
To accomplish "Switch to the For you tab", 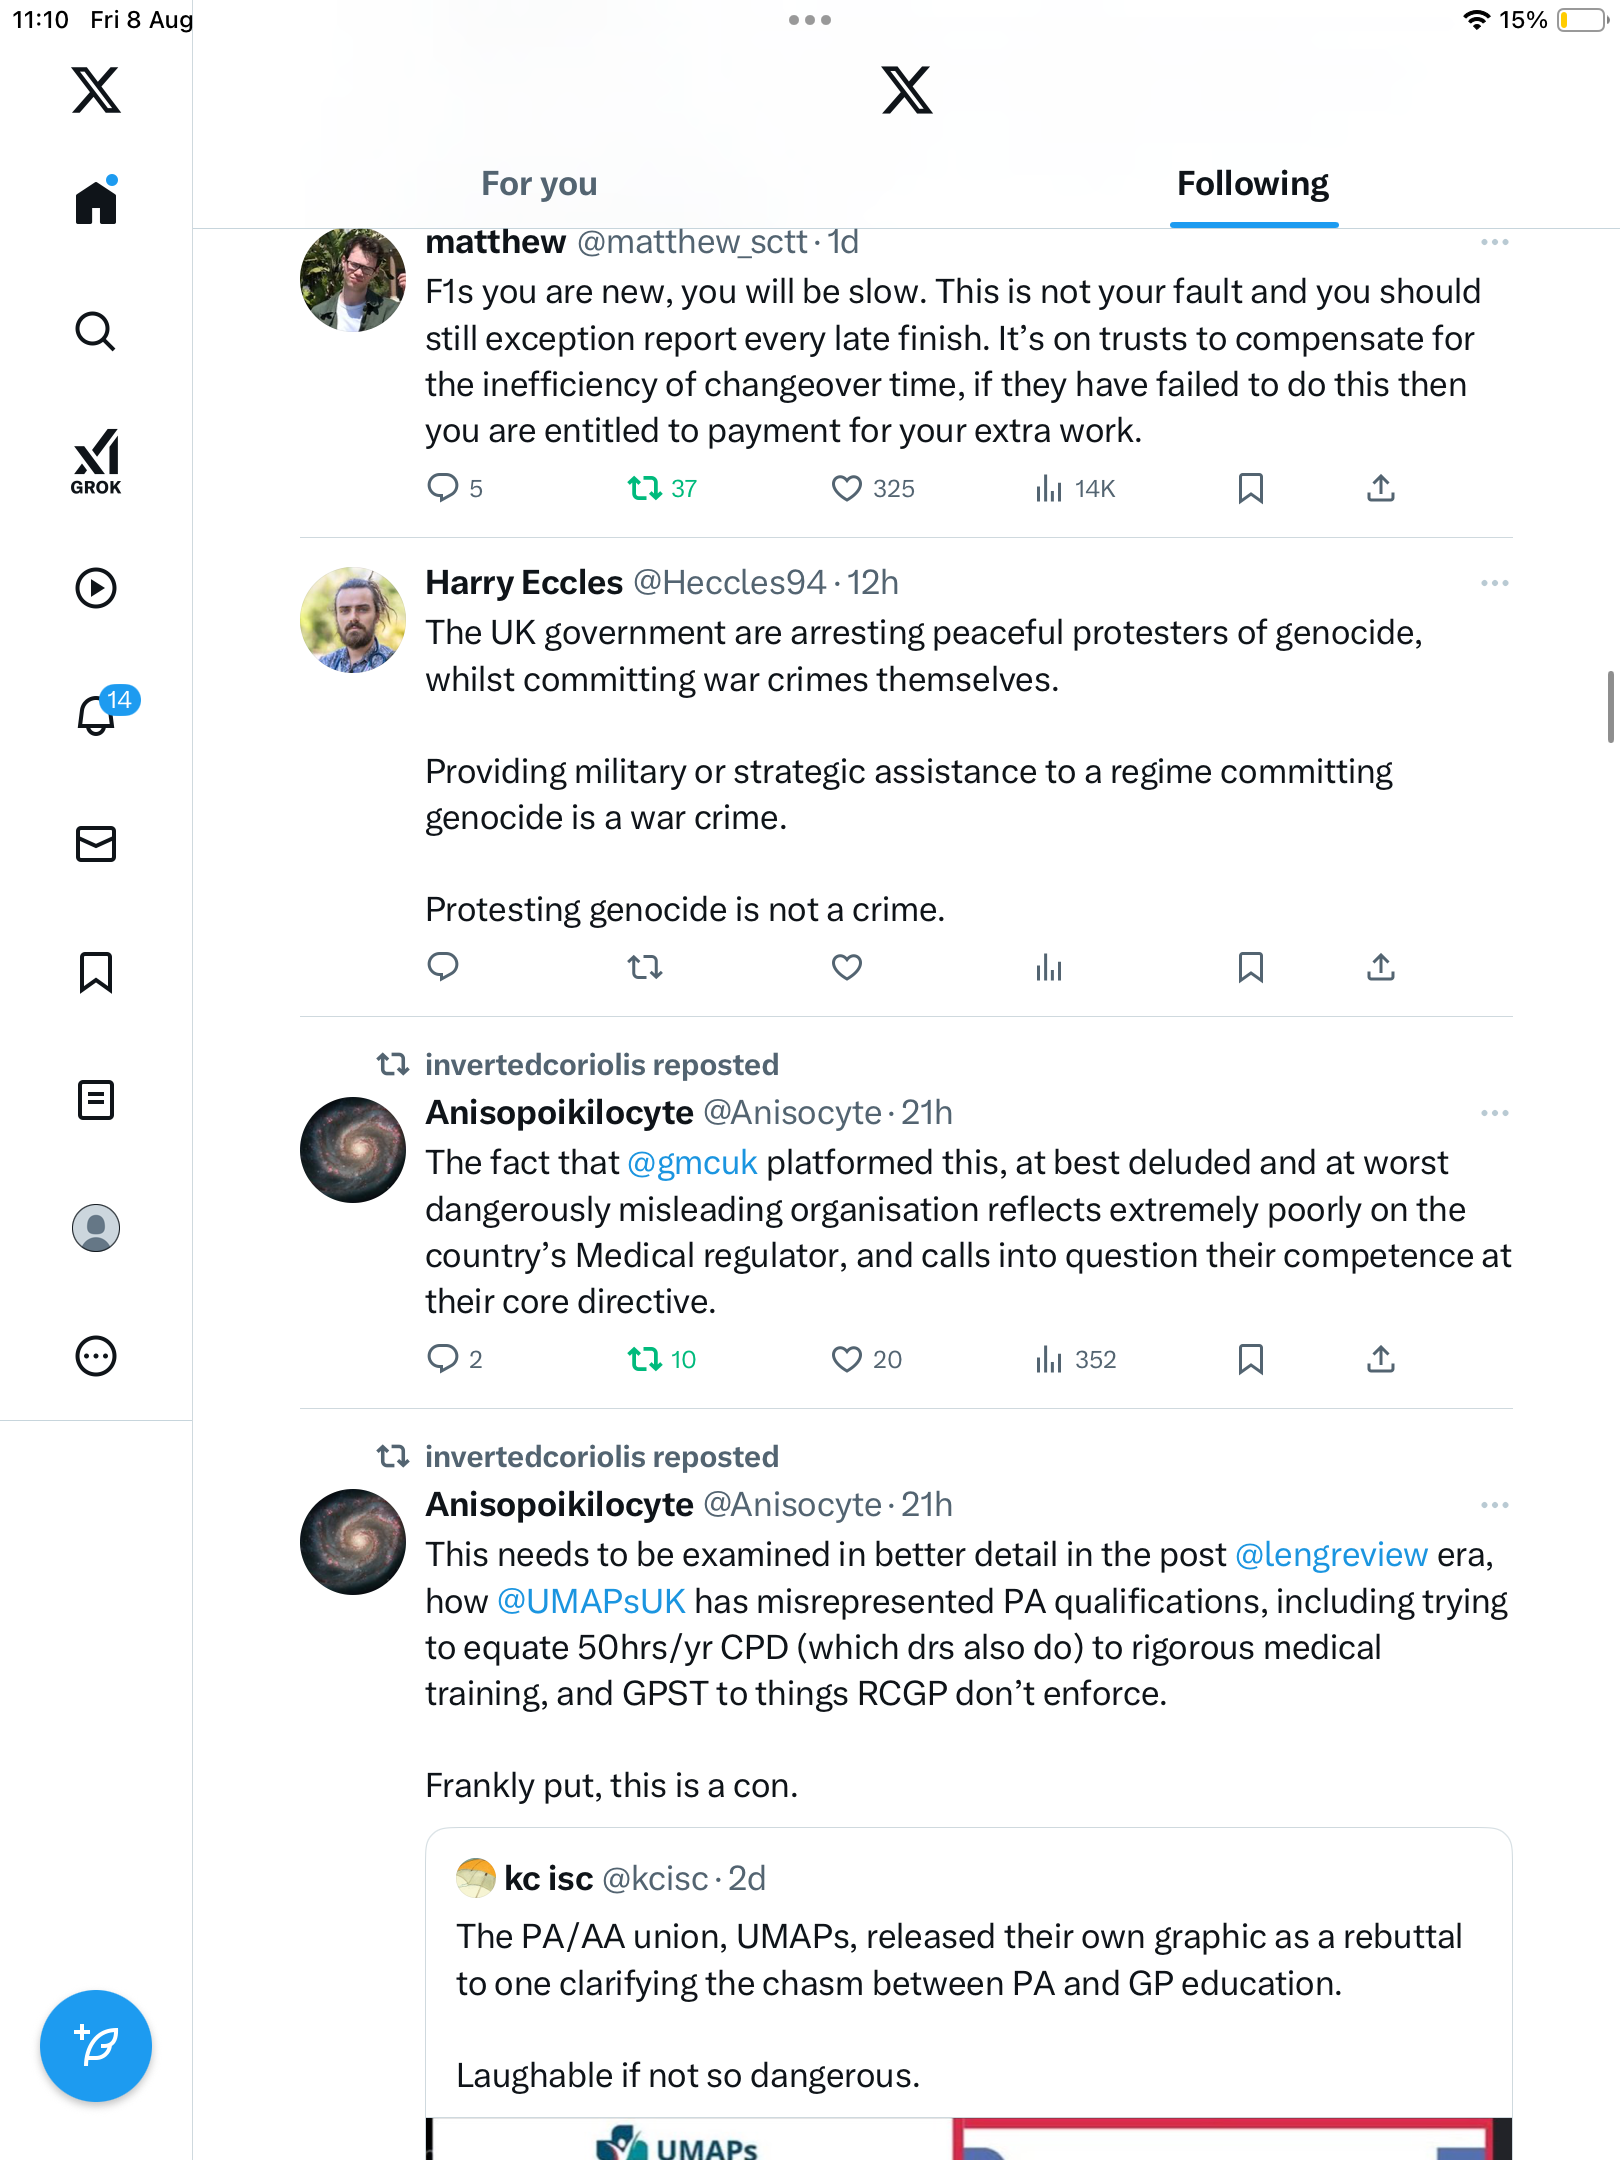I will [x=539, y=184].
